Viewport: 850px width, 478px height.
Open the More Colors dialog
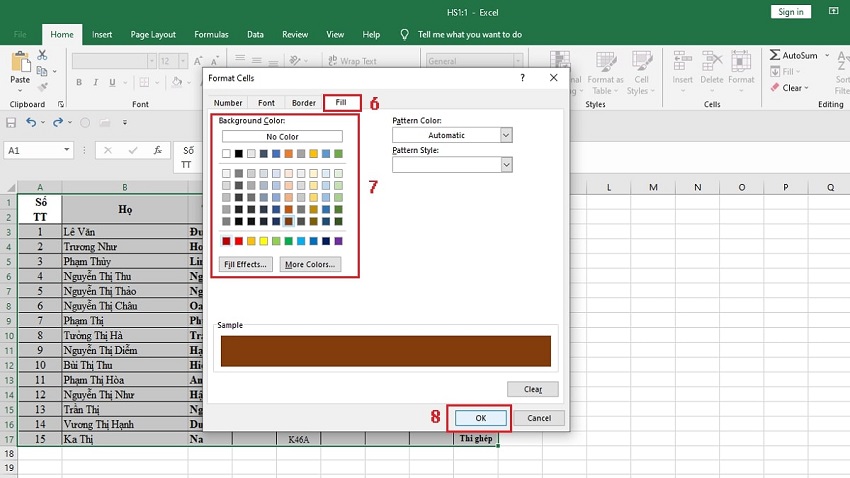309,265
